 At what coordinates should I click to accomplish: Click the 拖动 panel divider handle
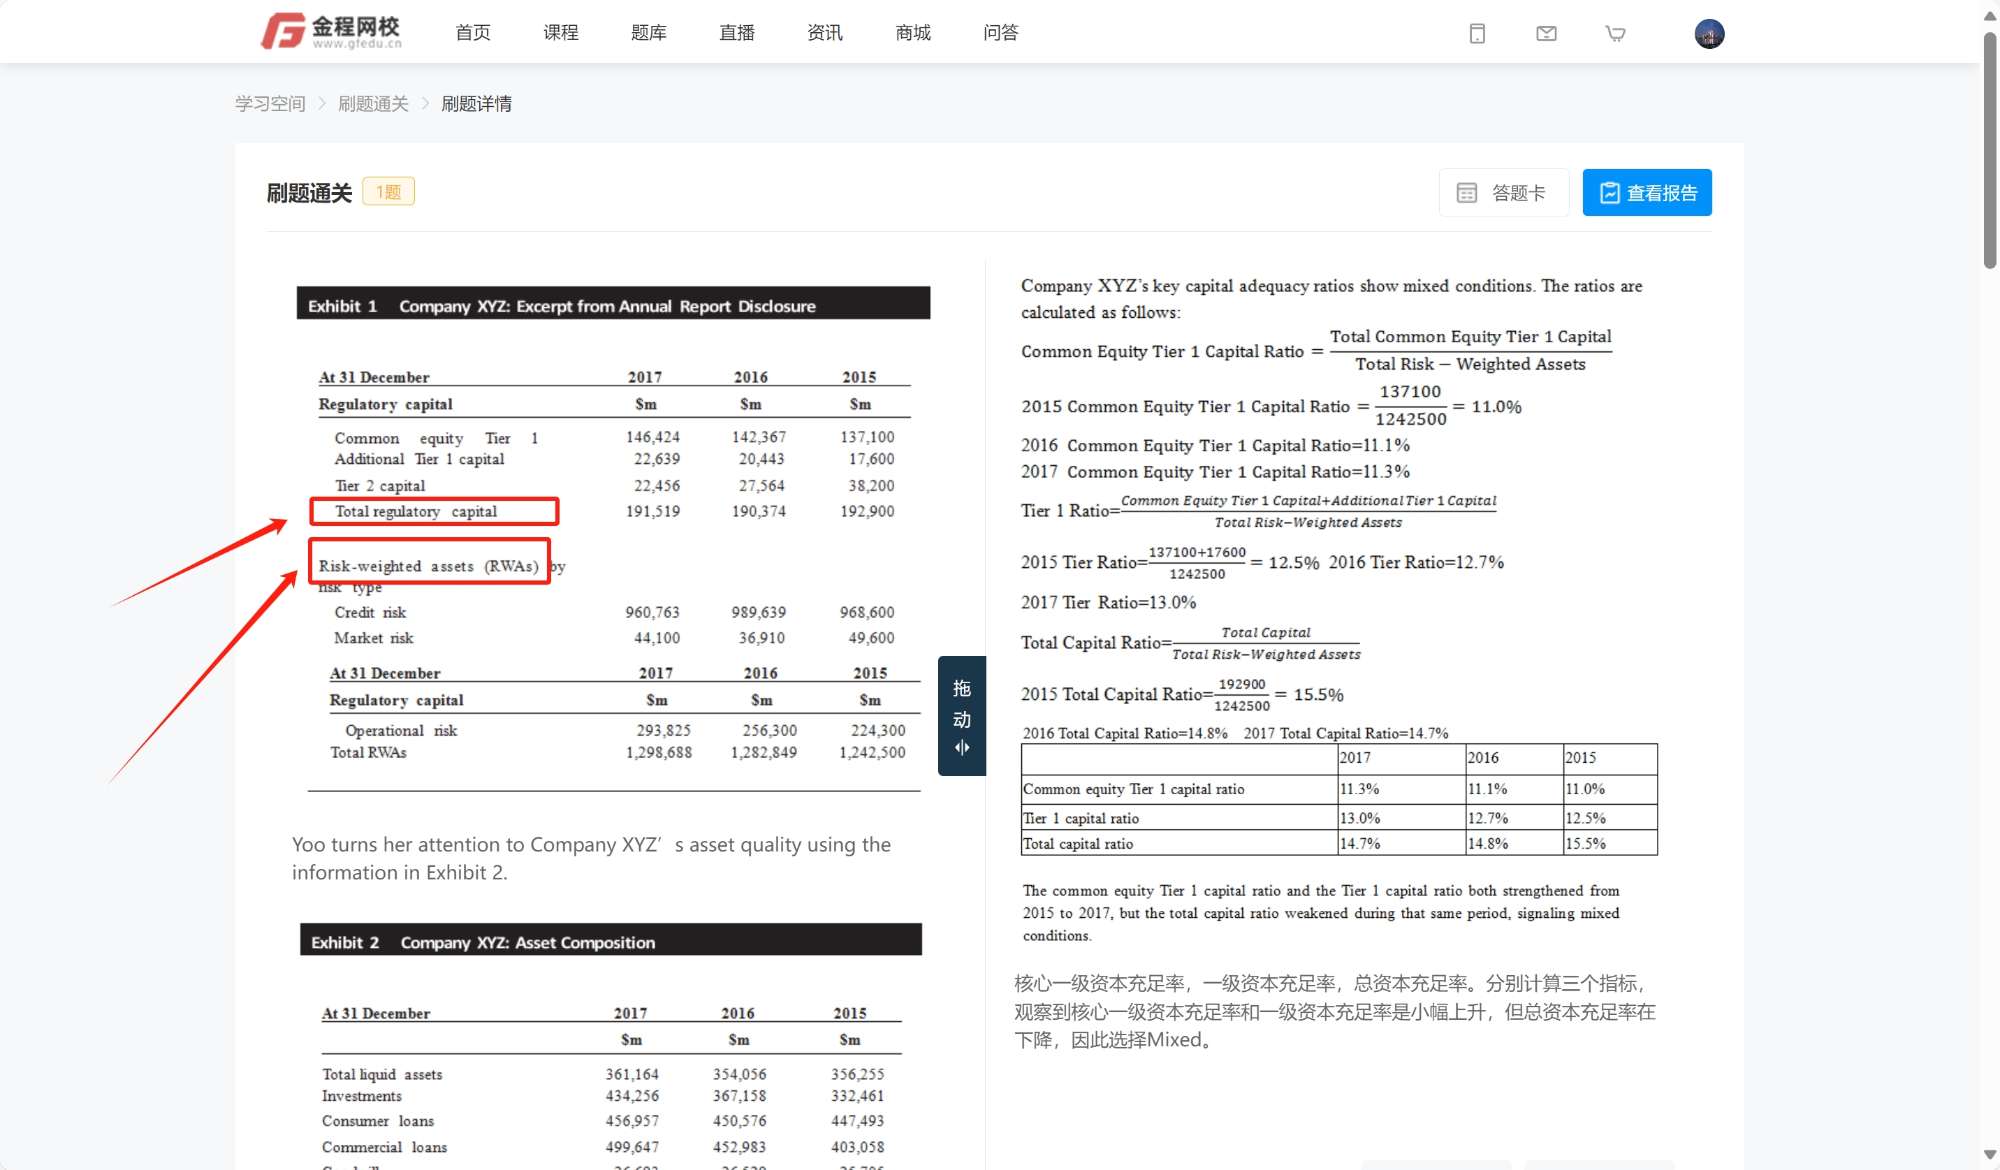(x=961, y=716)
